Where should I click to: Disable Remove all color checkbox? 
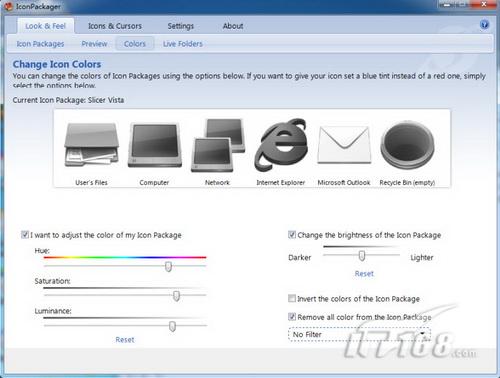point(292,316)
